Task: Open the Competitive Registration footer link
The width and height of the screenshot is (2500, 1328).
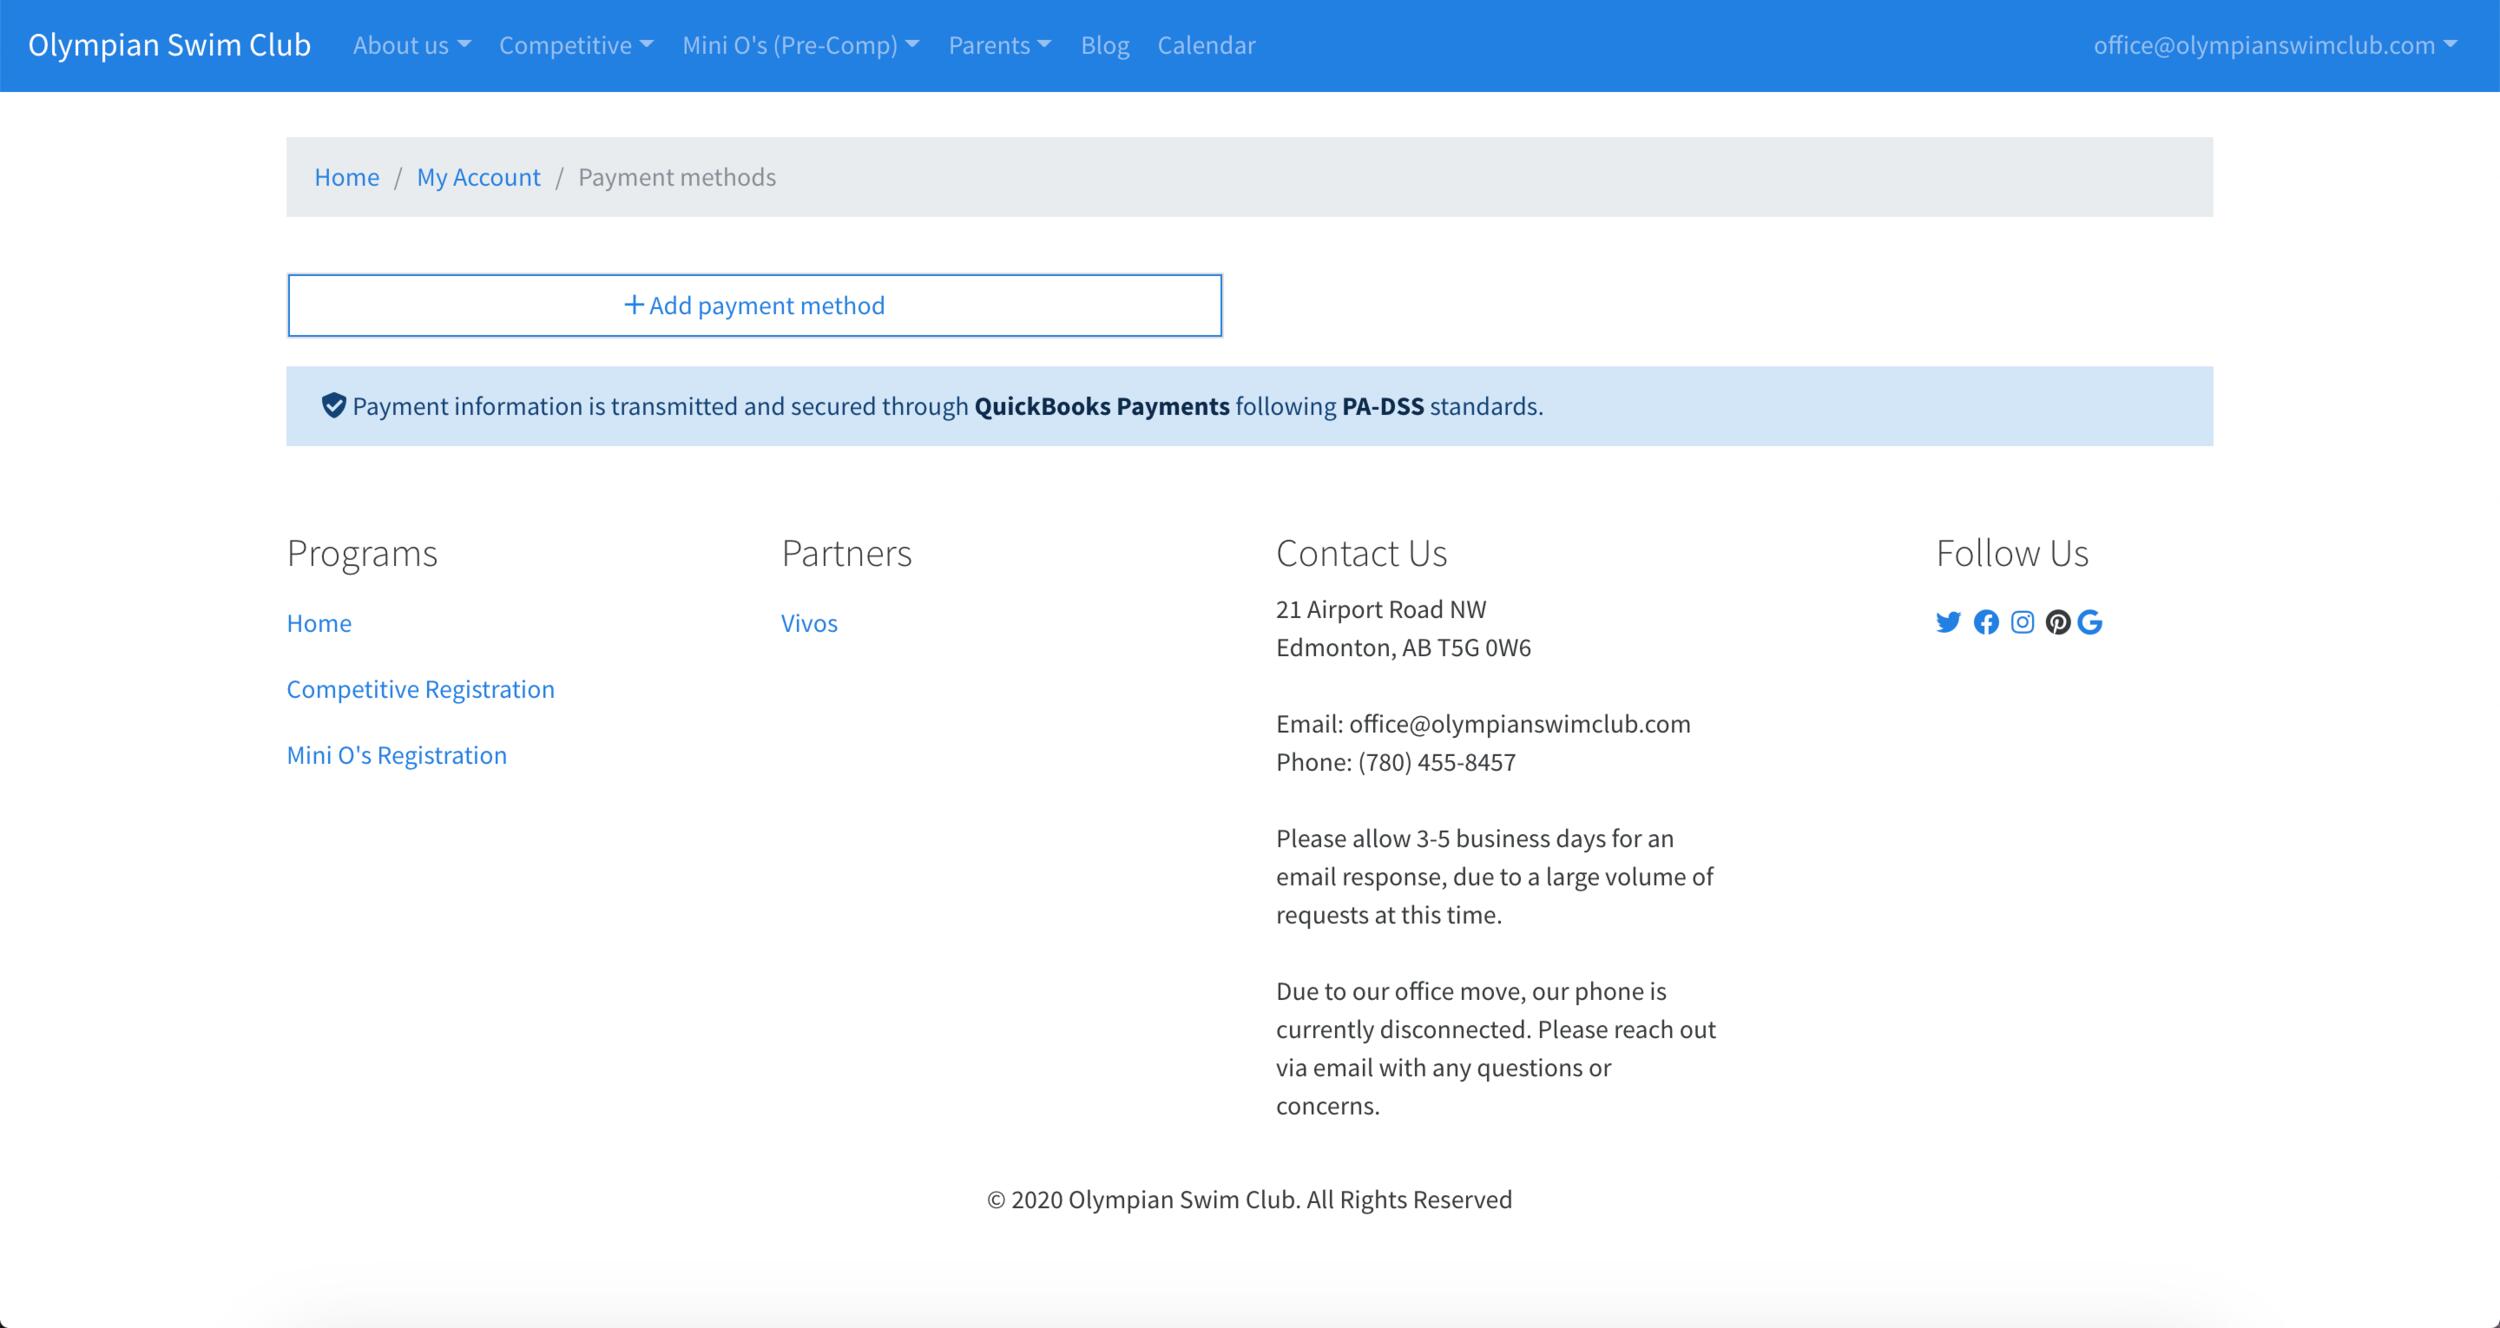Action: [x=420, y=689]
